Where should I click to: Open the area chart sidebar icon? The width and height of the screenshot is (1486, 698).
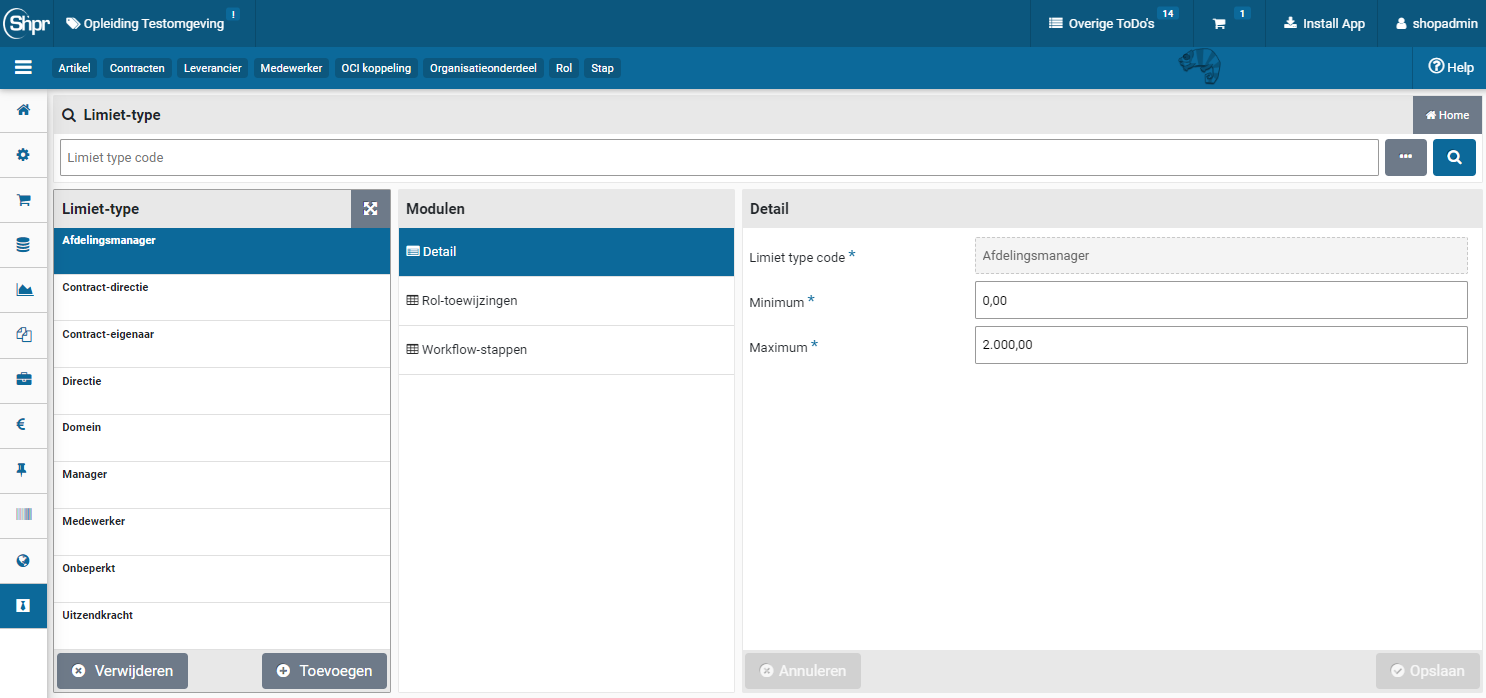point(23,290)
